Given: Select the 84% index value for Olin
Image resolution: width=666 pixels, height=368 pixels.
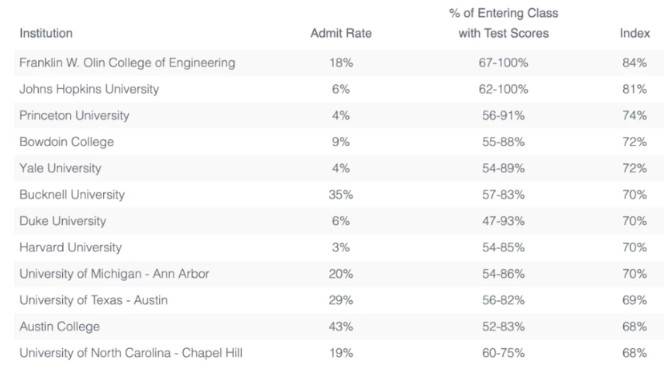Looking at the screenshot, I should pos(635,63).
